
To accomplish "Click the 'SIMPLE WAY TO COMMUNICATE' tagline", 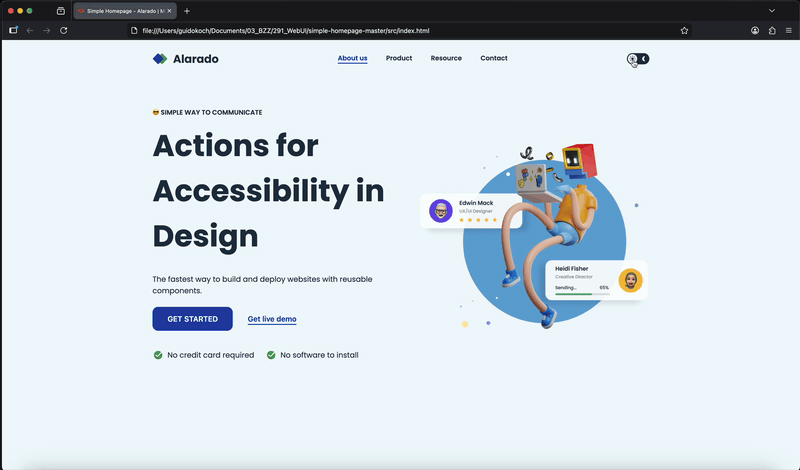I will [211, 112].
